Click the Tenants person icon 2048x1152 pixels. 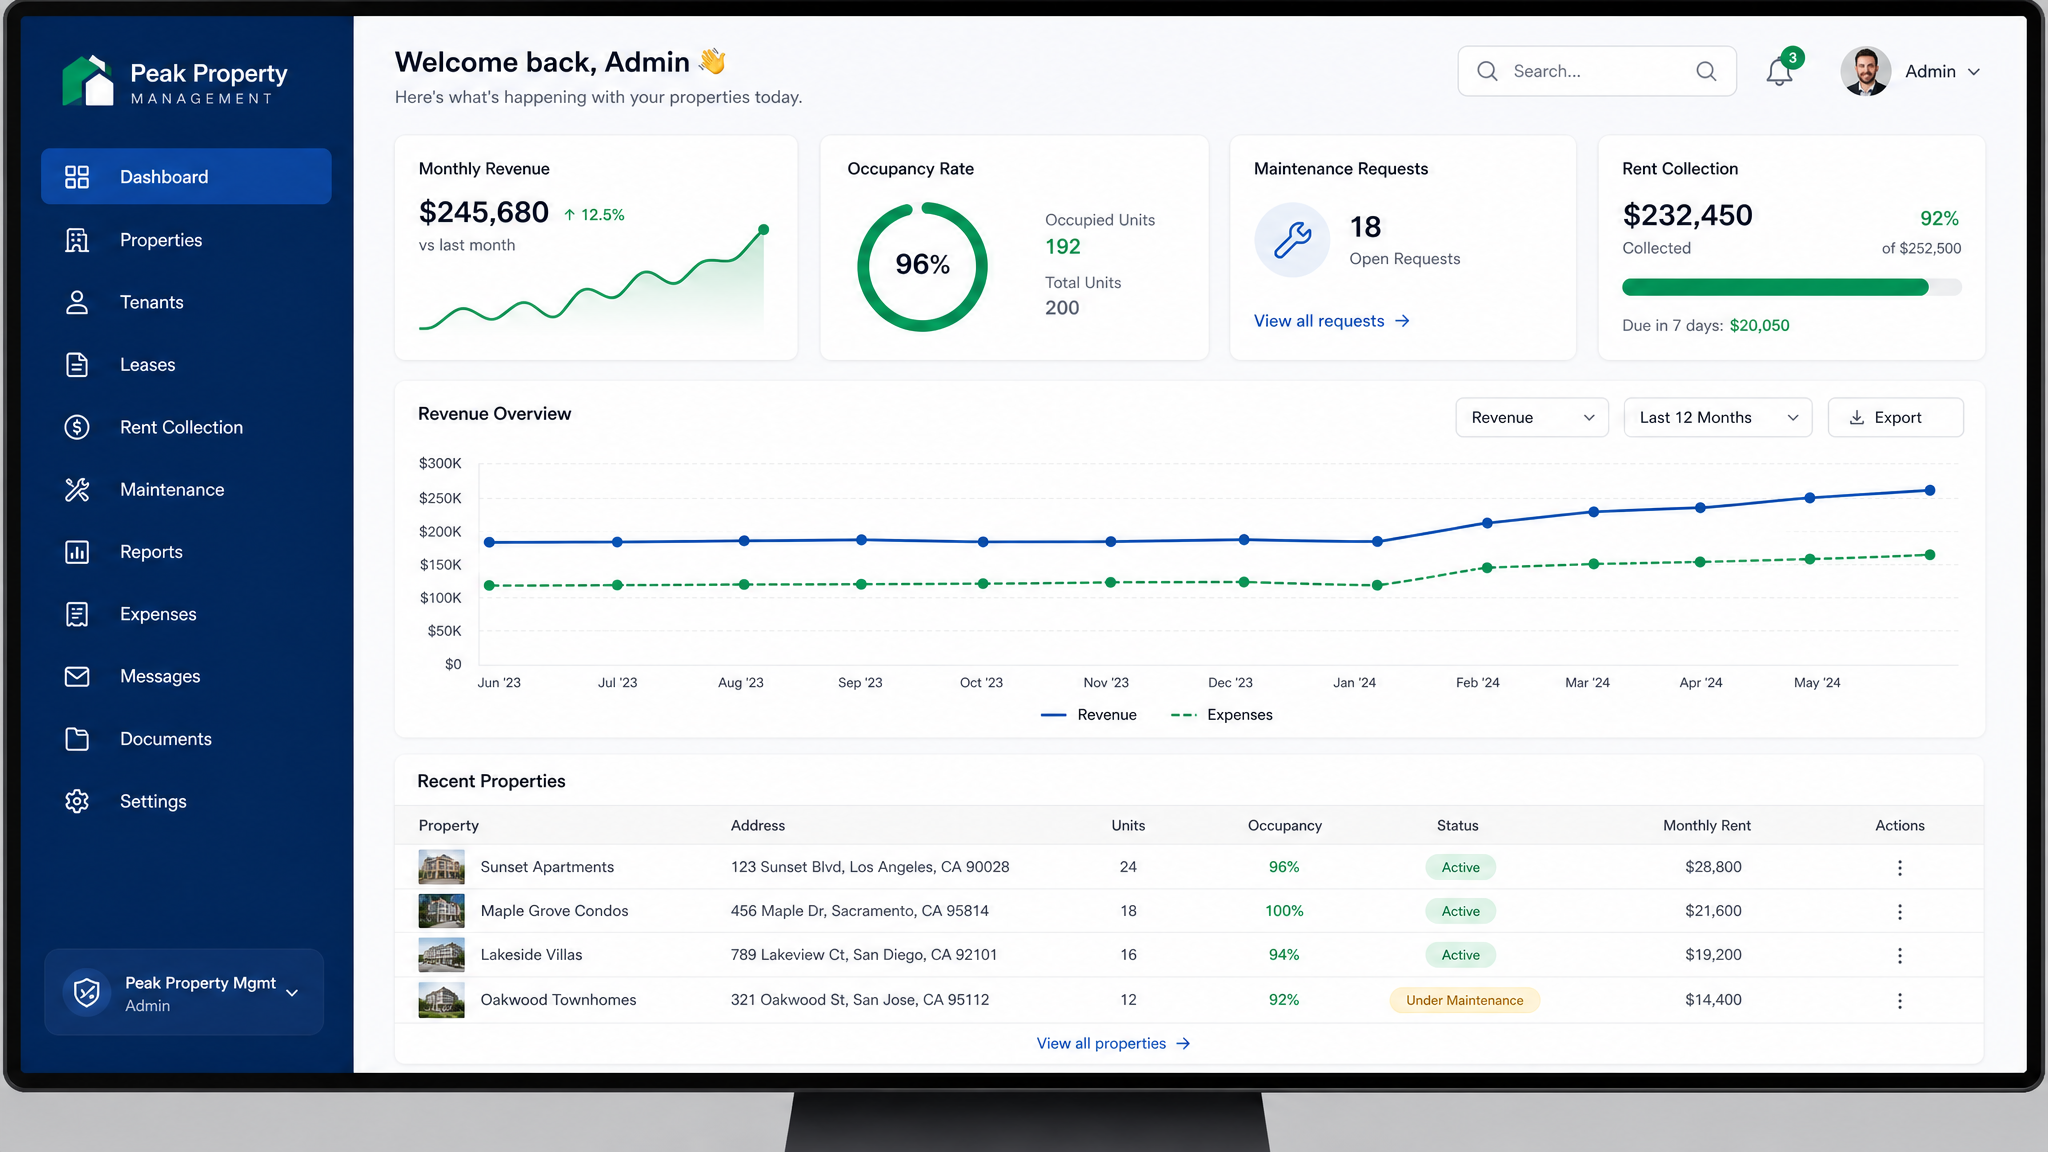[77, 302]
